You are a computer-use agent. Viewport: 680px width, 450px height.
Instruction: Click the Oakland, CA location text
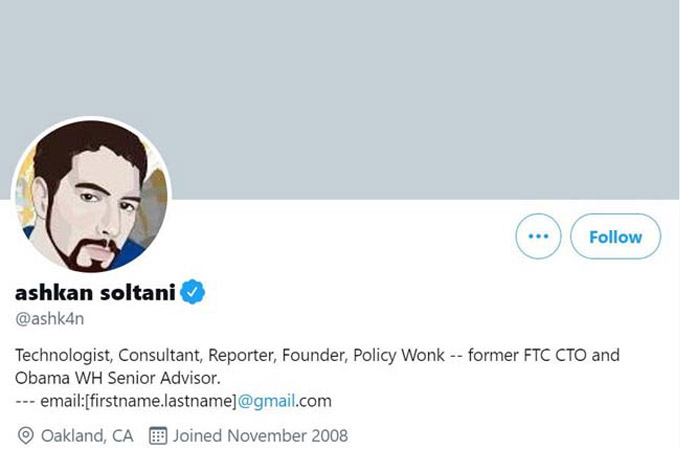(x=87, y=436)
